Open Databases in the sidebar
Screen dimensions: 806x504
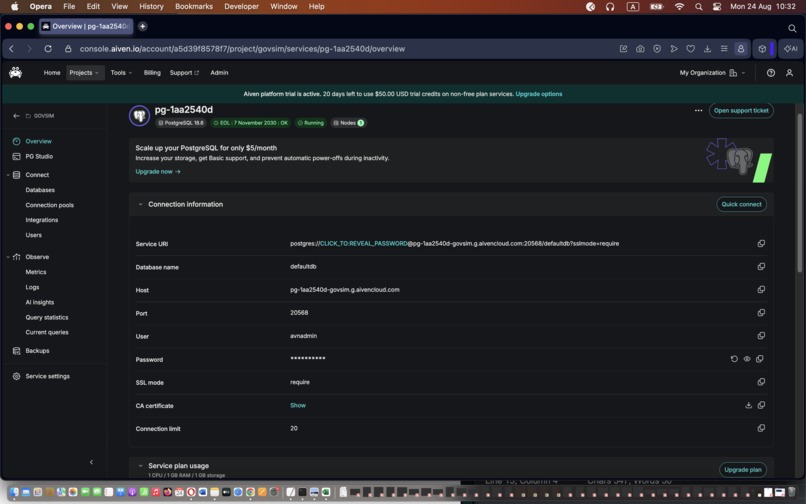pyautogui.click(x=40, y=190)
